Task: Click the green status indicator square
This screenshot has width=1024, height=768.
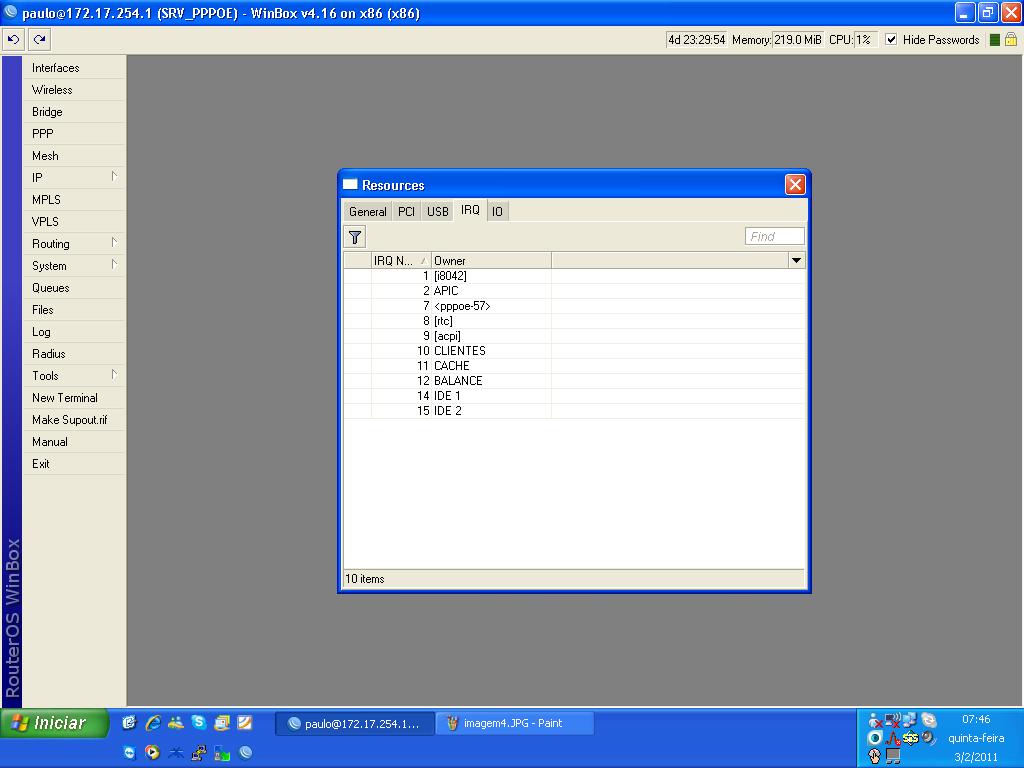Action: point(995,40)
